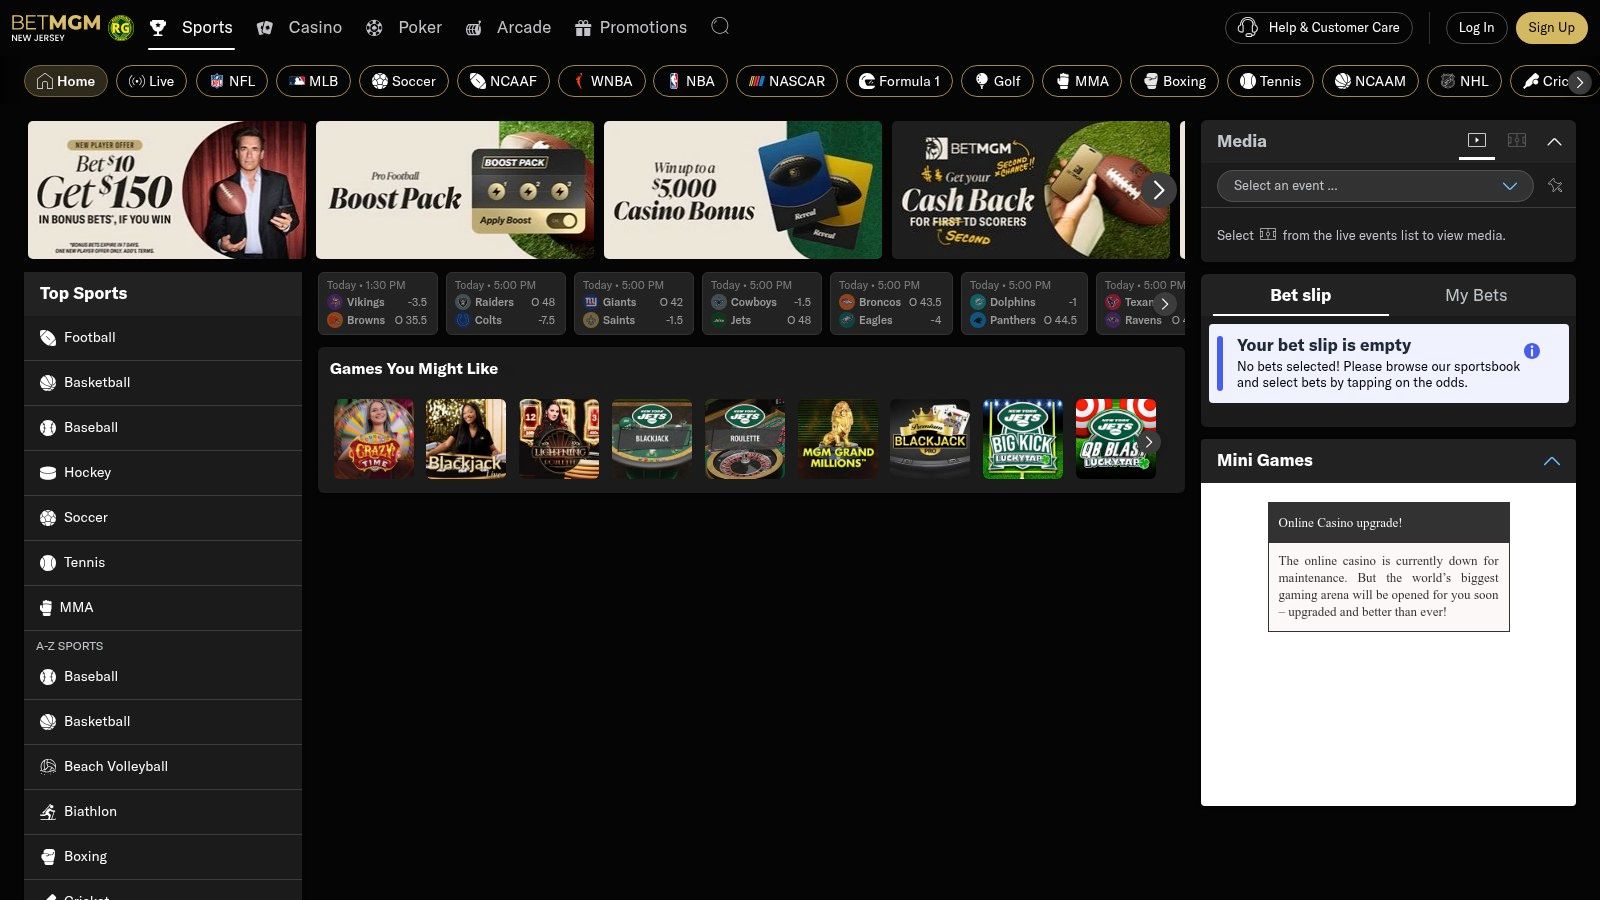
Task: Click the media scoreboard view icon
Action: 1517,141
